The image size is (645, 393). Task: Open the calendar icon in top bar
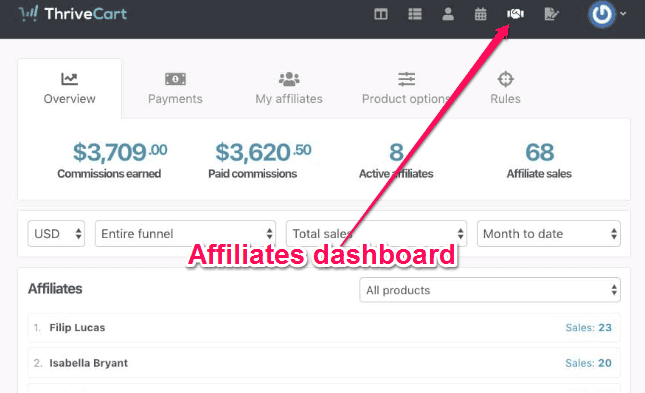tap(480, 14)
